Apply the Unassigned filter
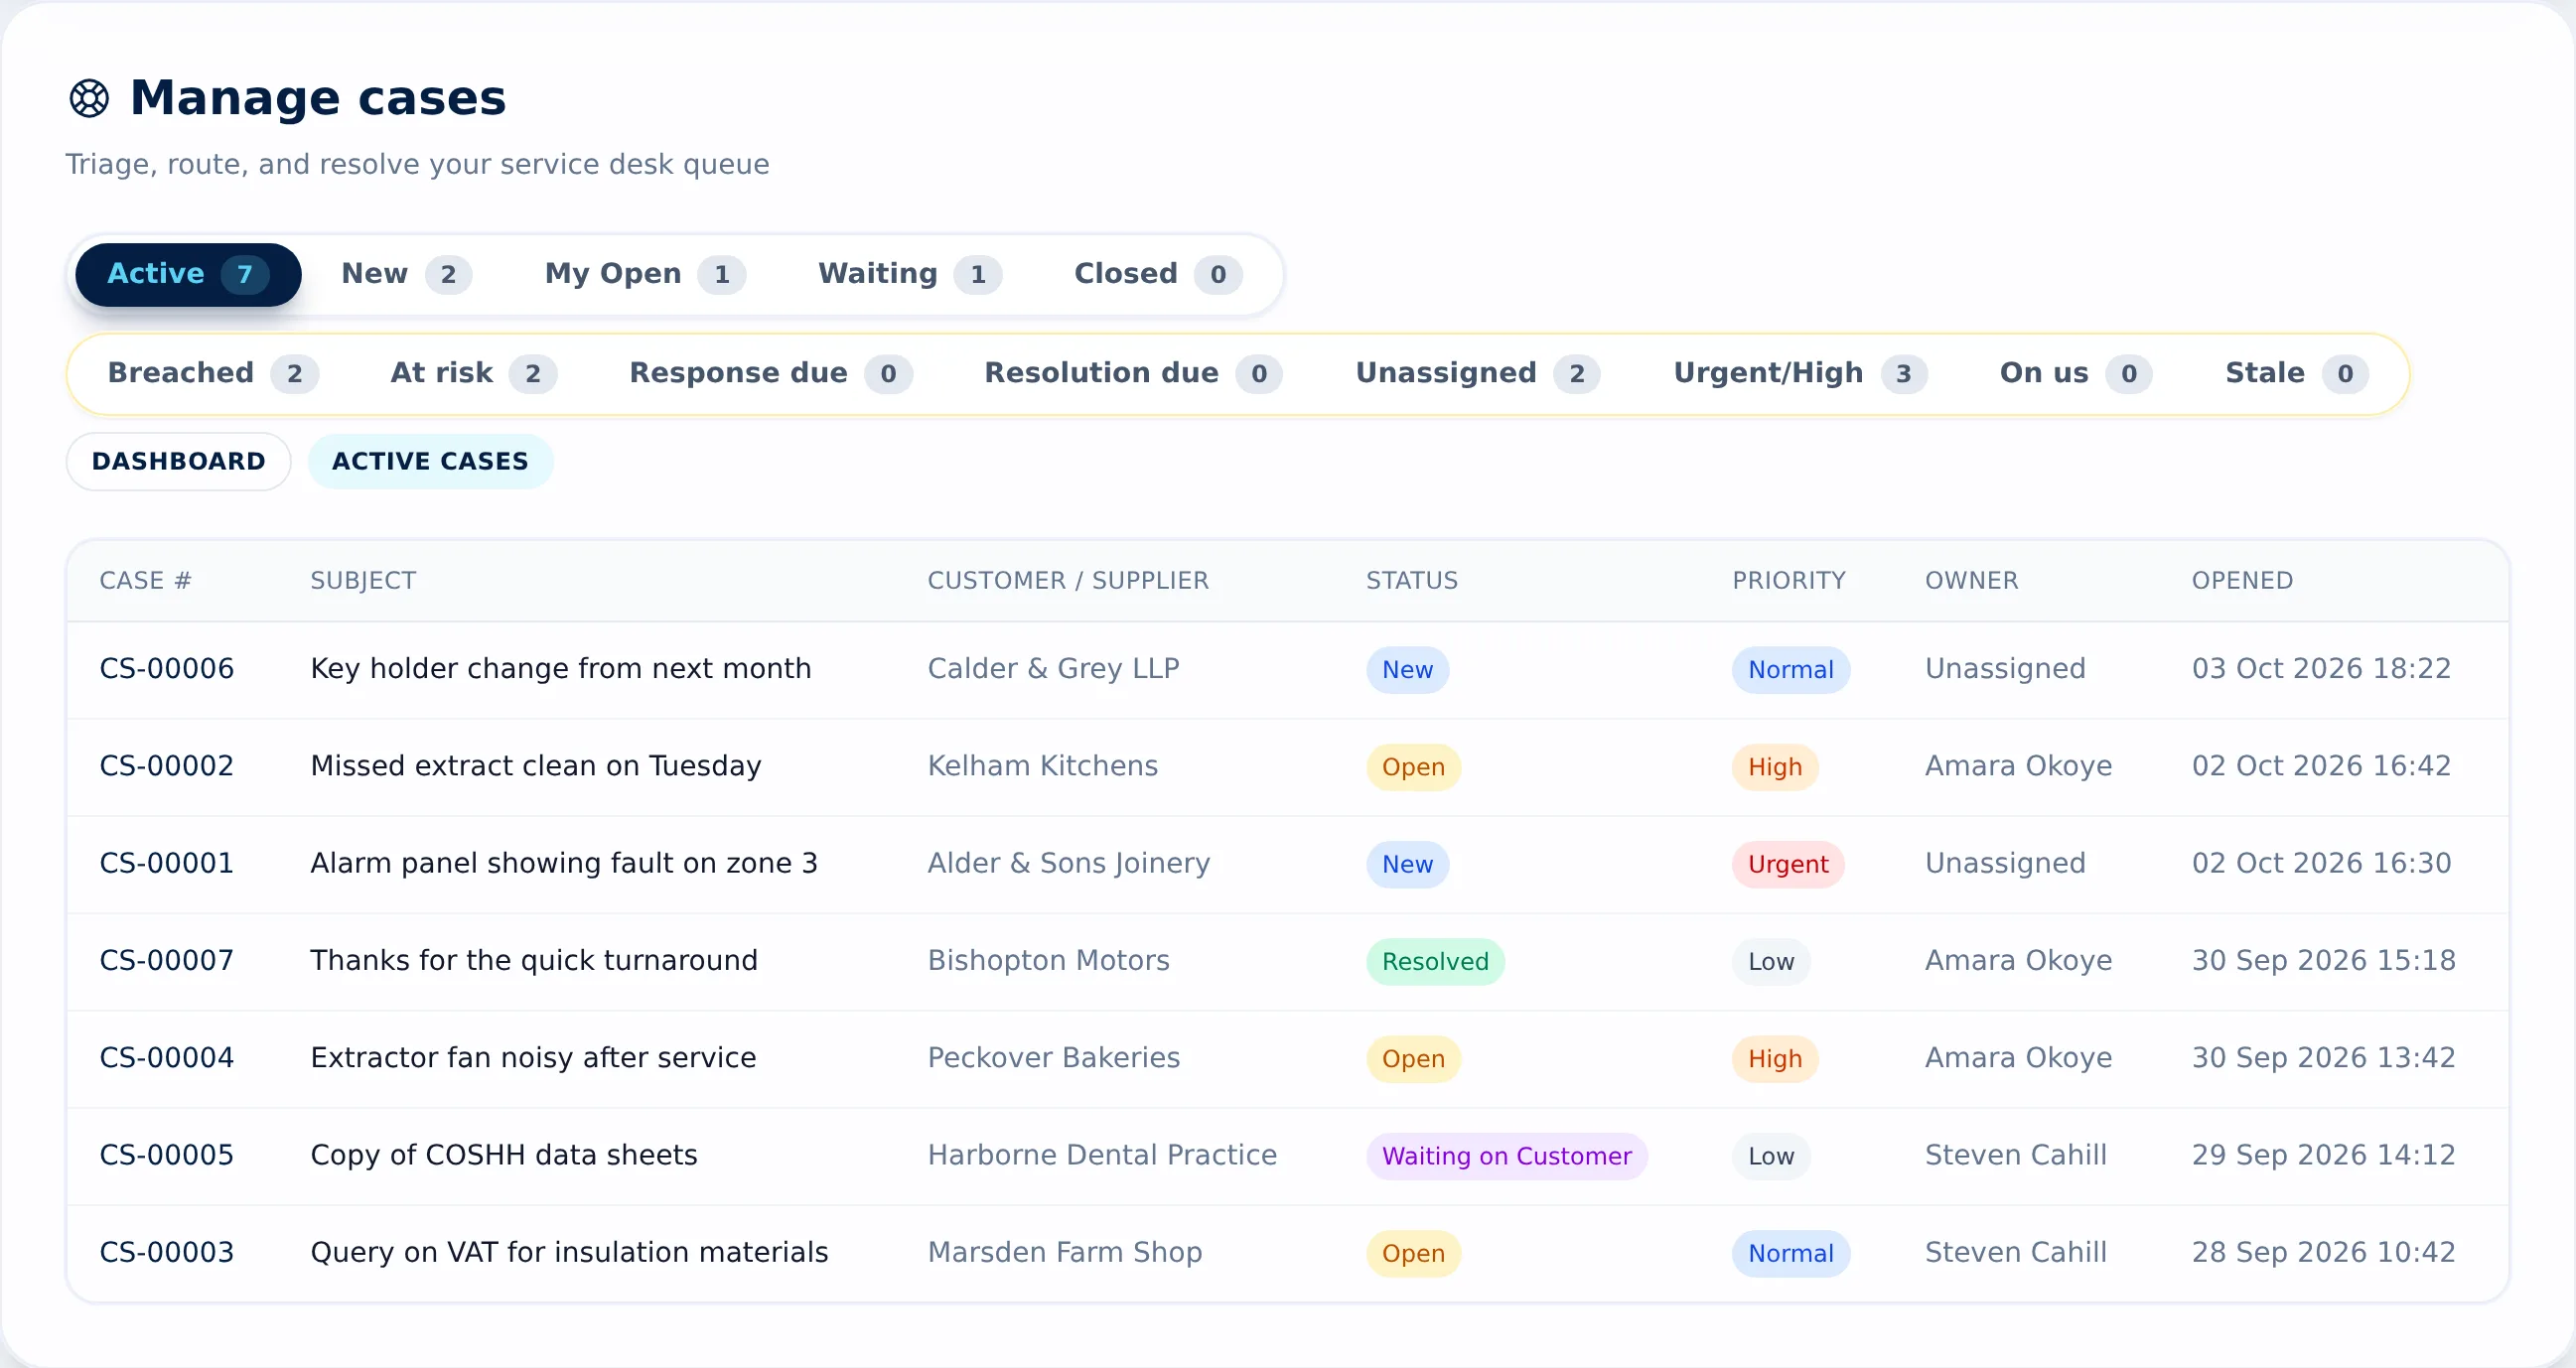 click(x=1477, y=373)
